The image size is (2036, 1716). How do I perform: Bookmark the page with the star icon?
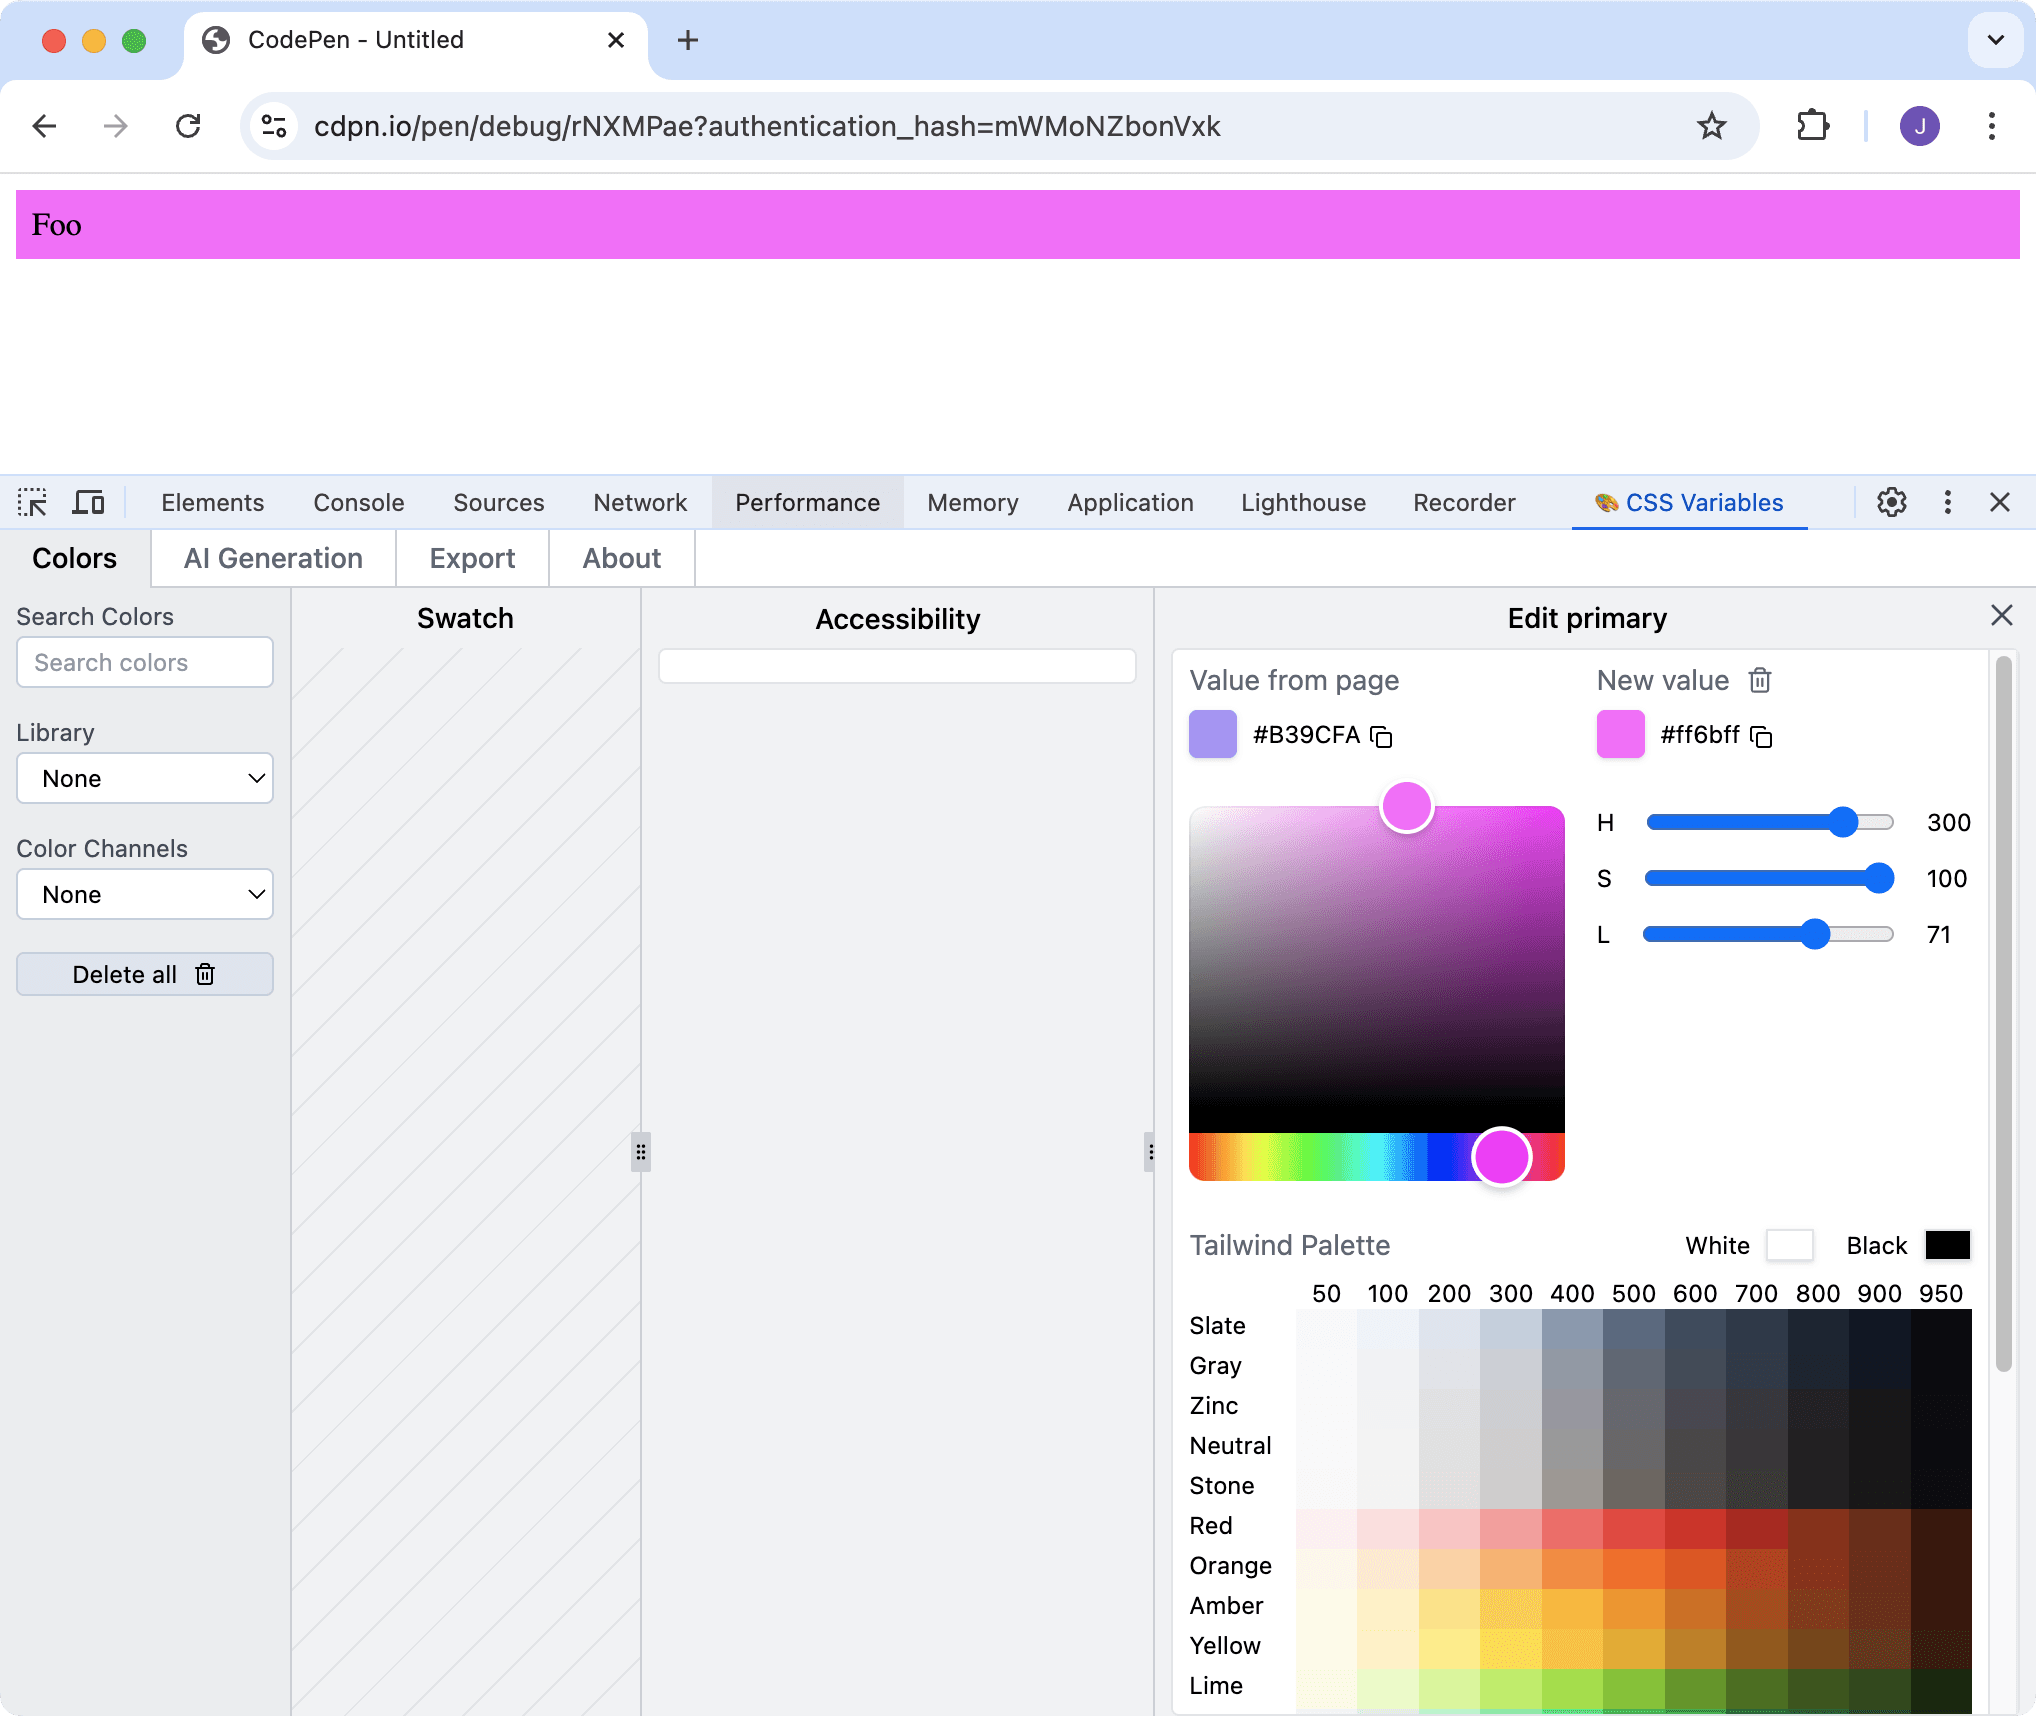coord(1712,126)
